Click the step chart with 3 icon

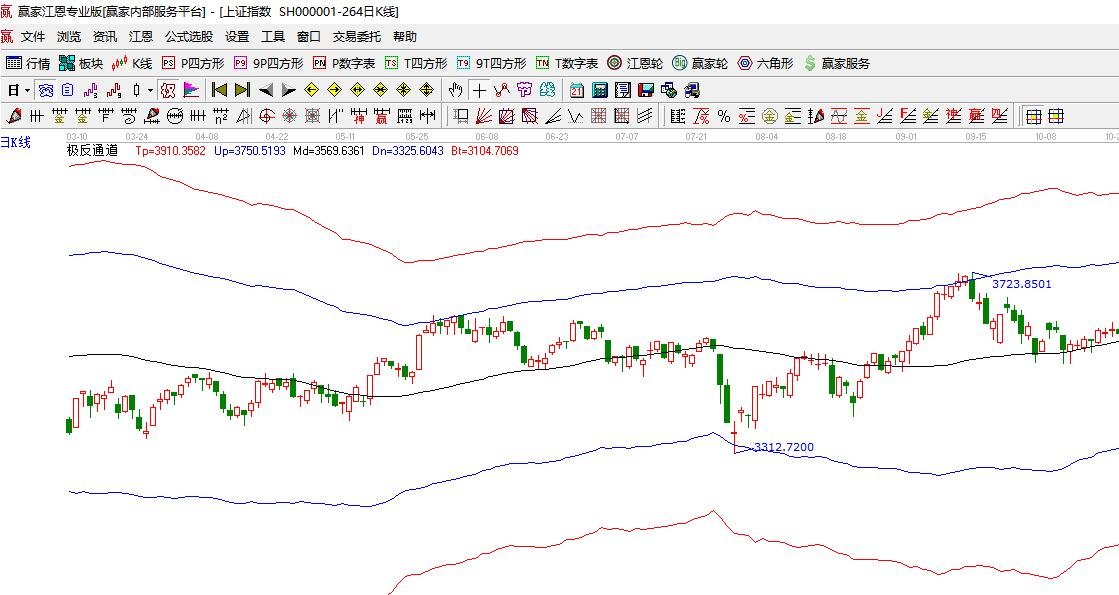pos(90,90)
